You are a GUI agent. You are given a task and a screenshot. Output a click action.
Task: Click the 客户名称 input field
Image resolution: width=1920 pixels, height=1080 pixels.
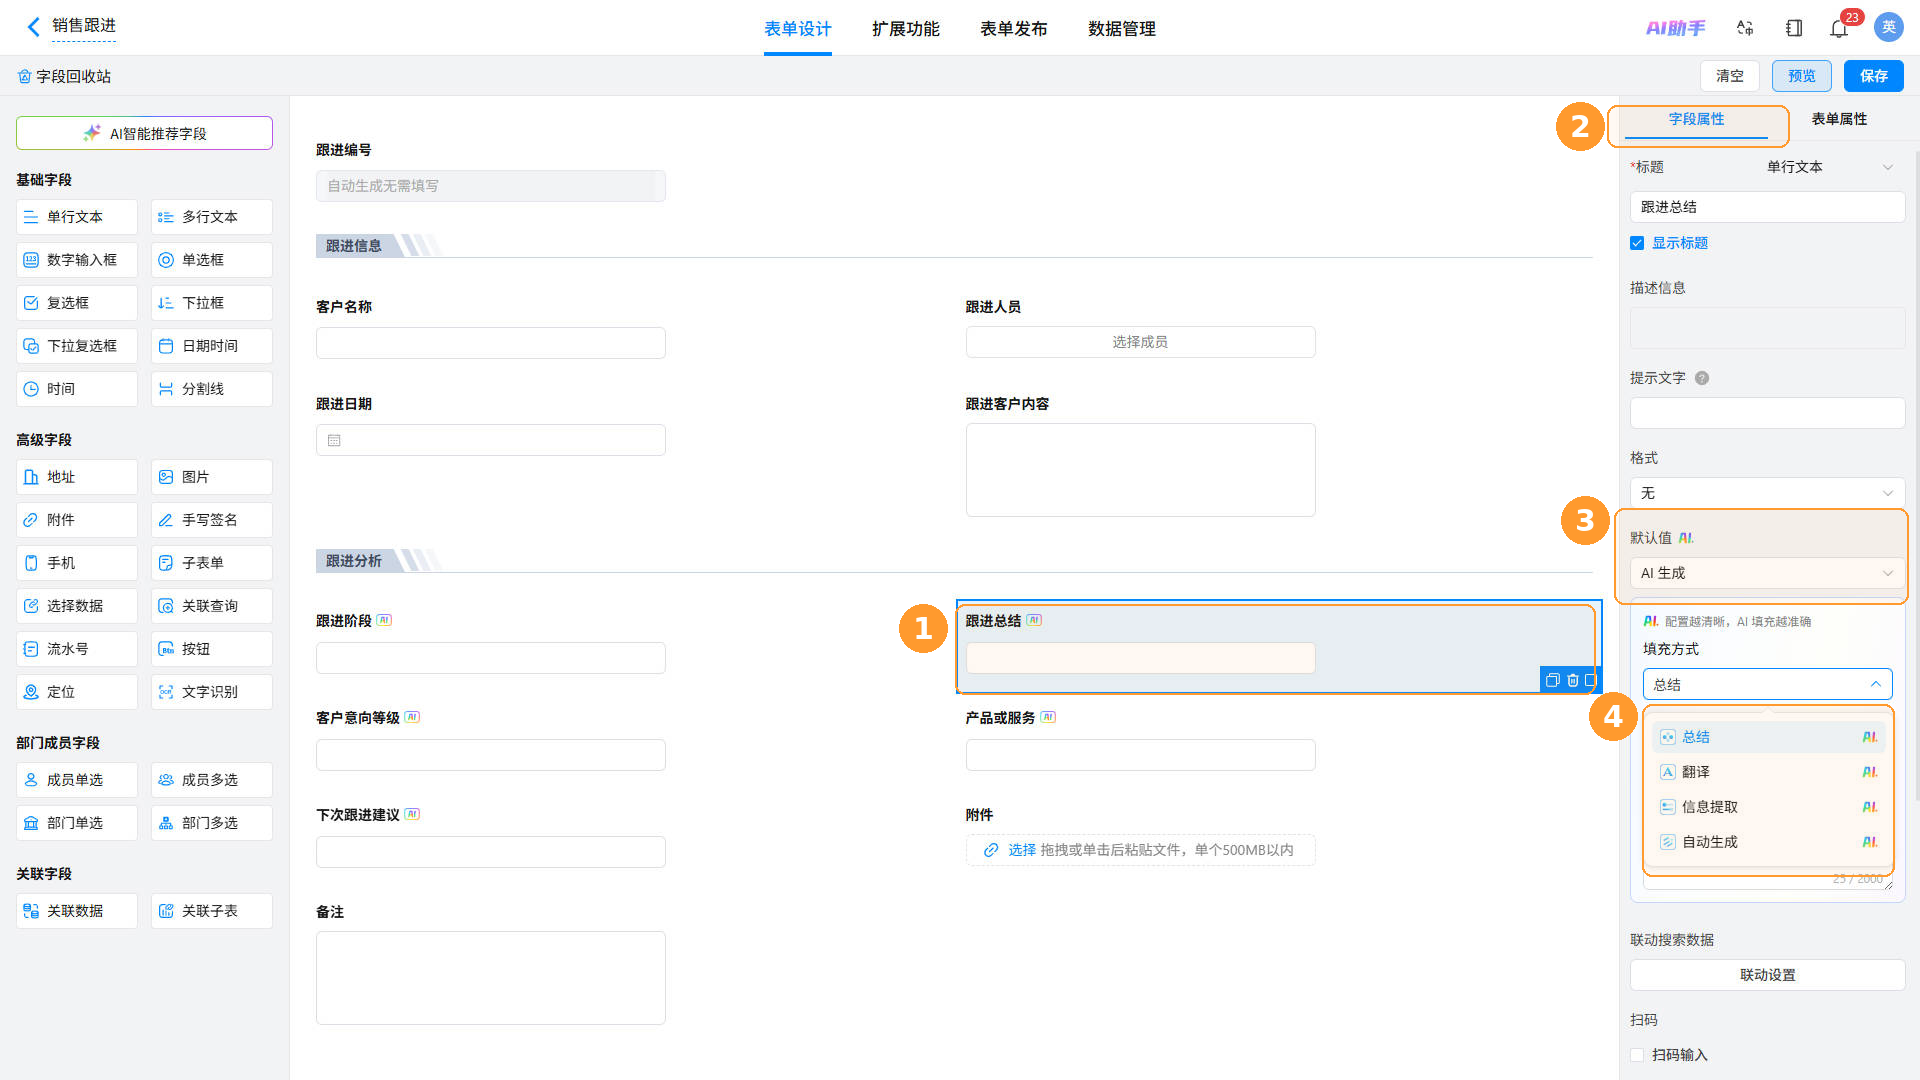(491, 343)
